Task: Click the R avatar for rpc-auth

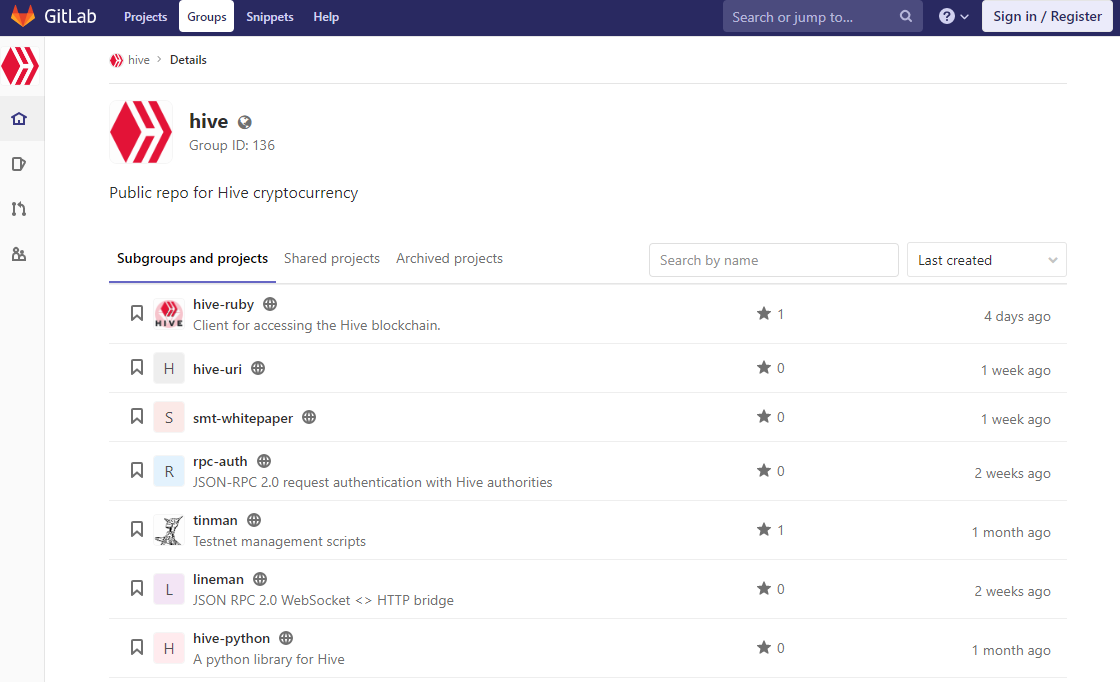Action: (169, 471)
